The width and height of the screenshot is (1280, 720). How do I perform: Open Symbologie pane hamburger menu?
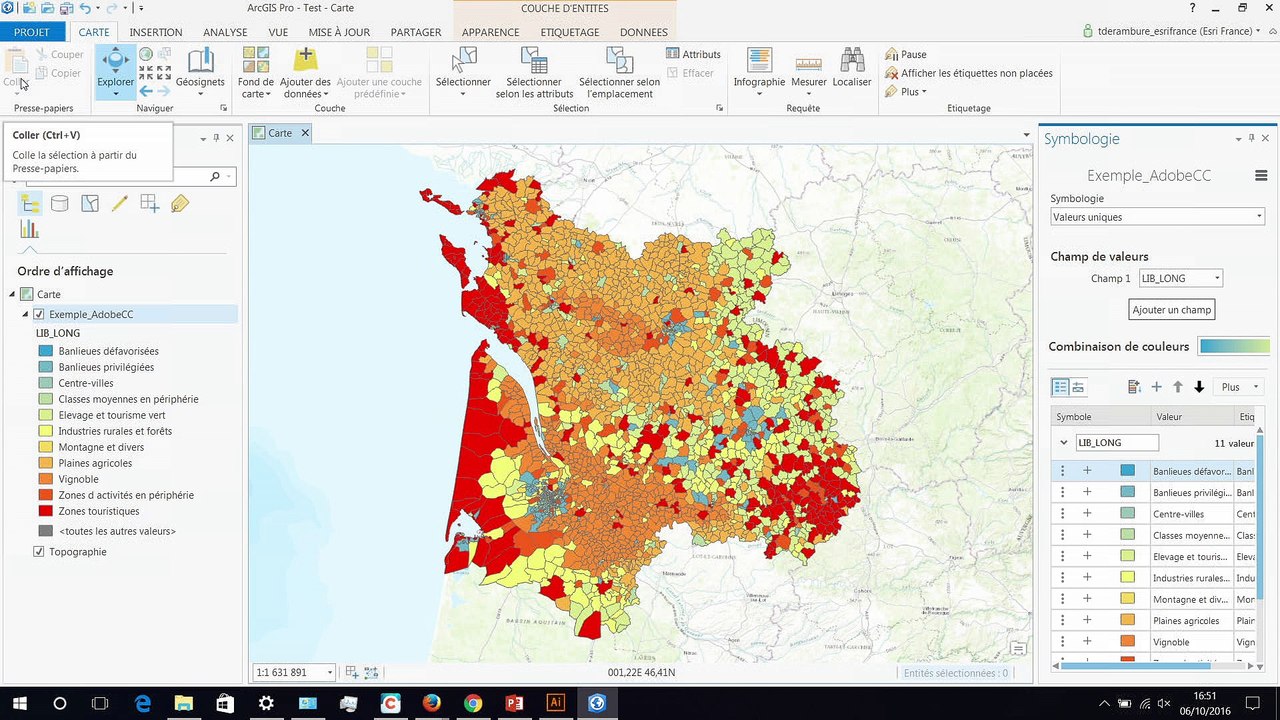[x=1261, y=175]
